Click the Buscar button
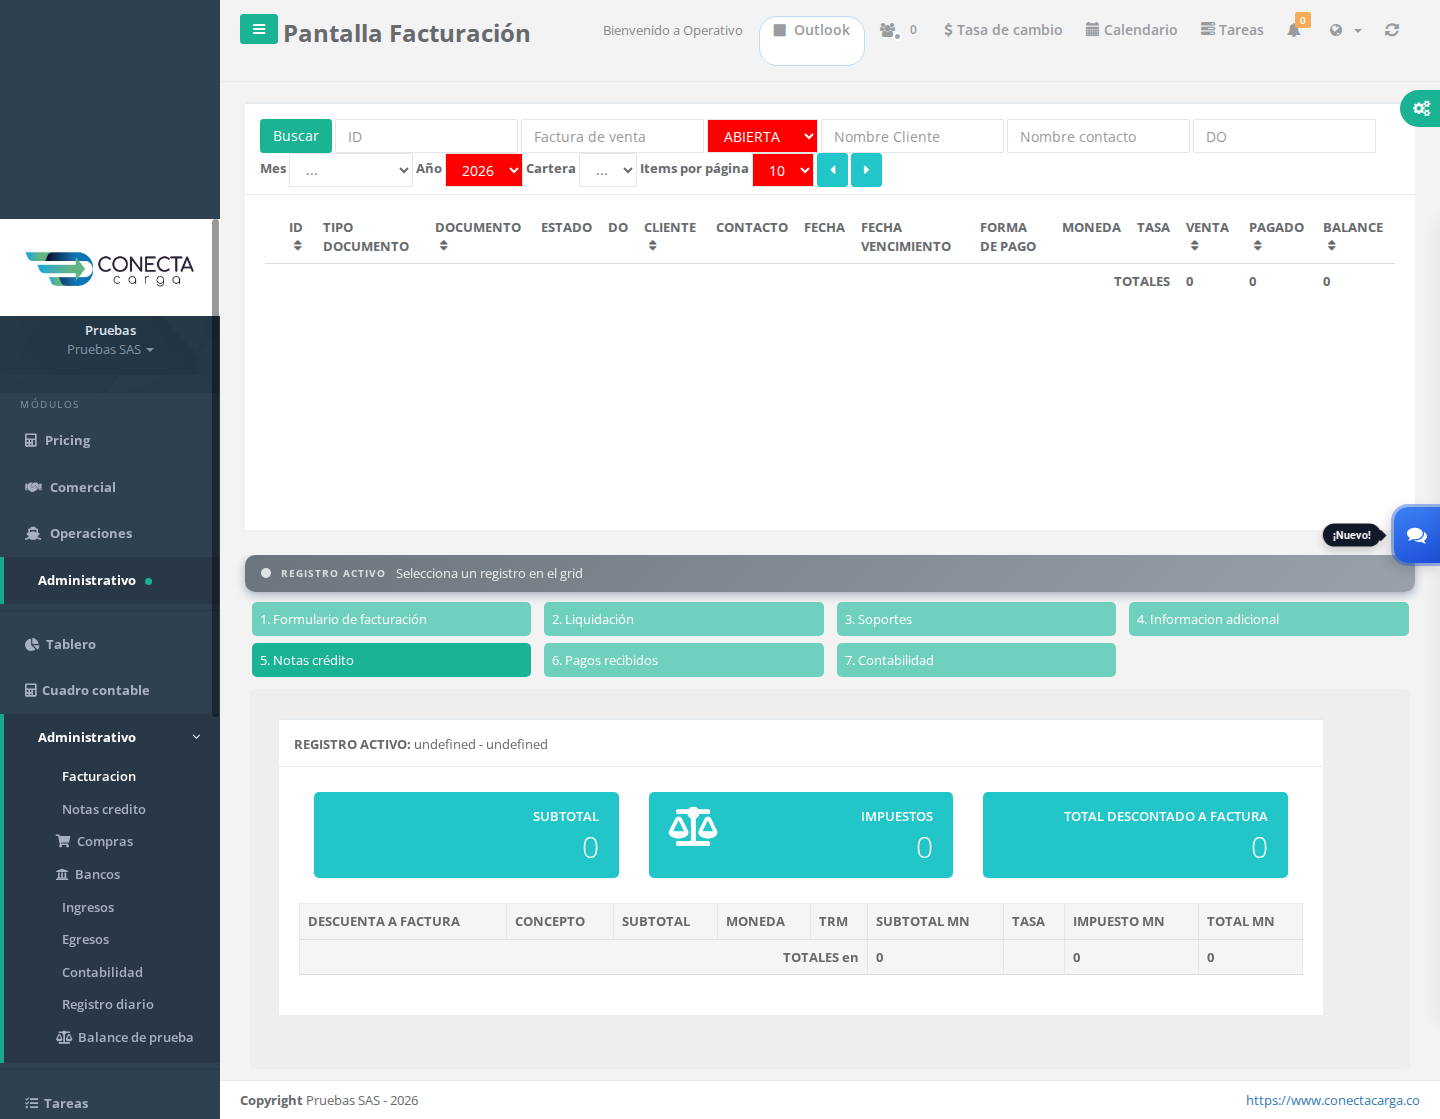The image size is (1440, 1119). [296, 136]
